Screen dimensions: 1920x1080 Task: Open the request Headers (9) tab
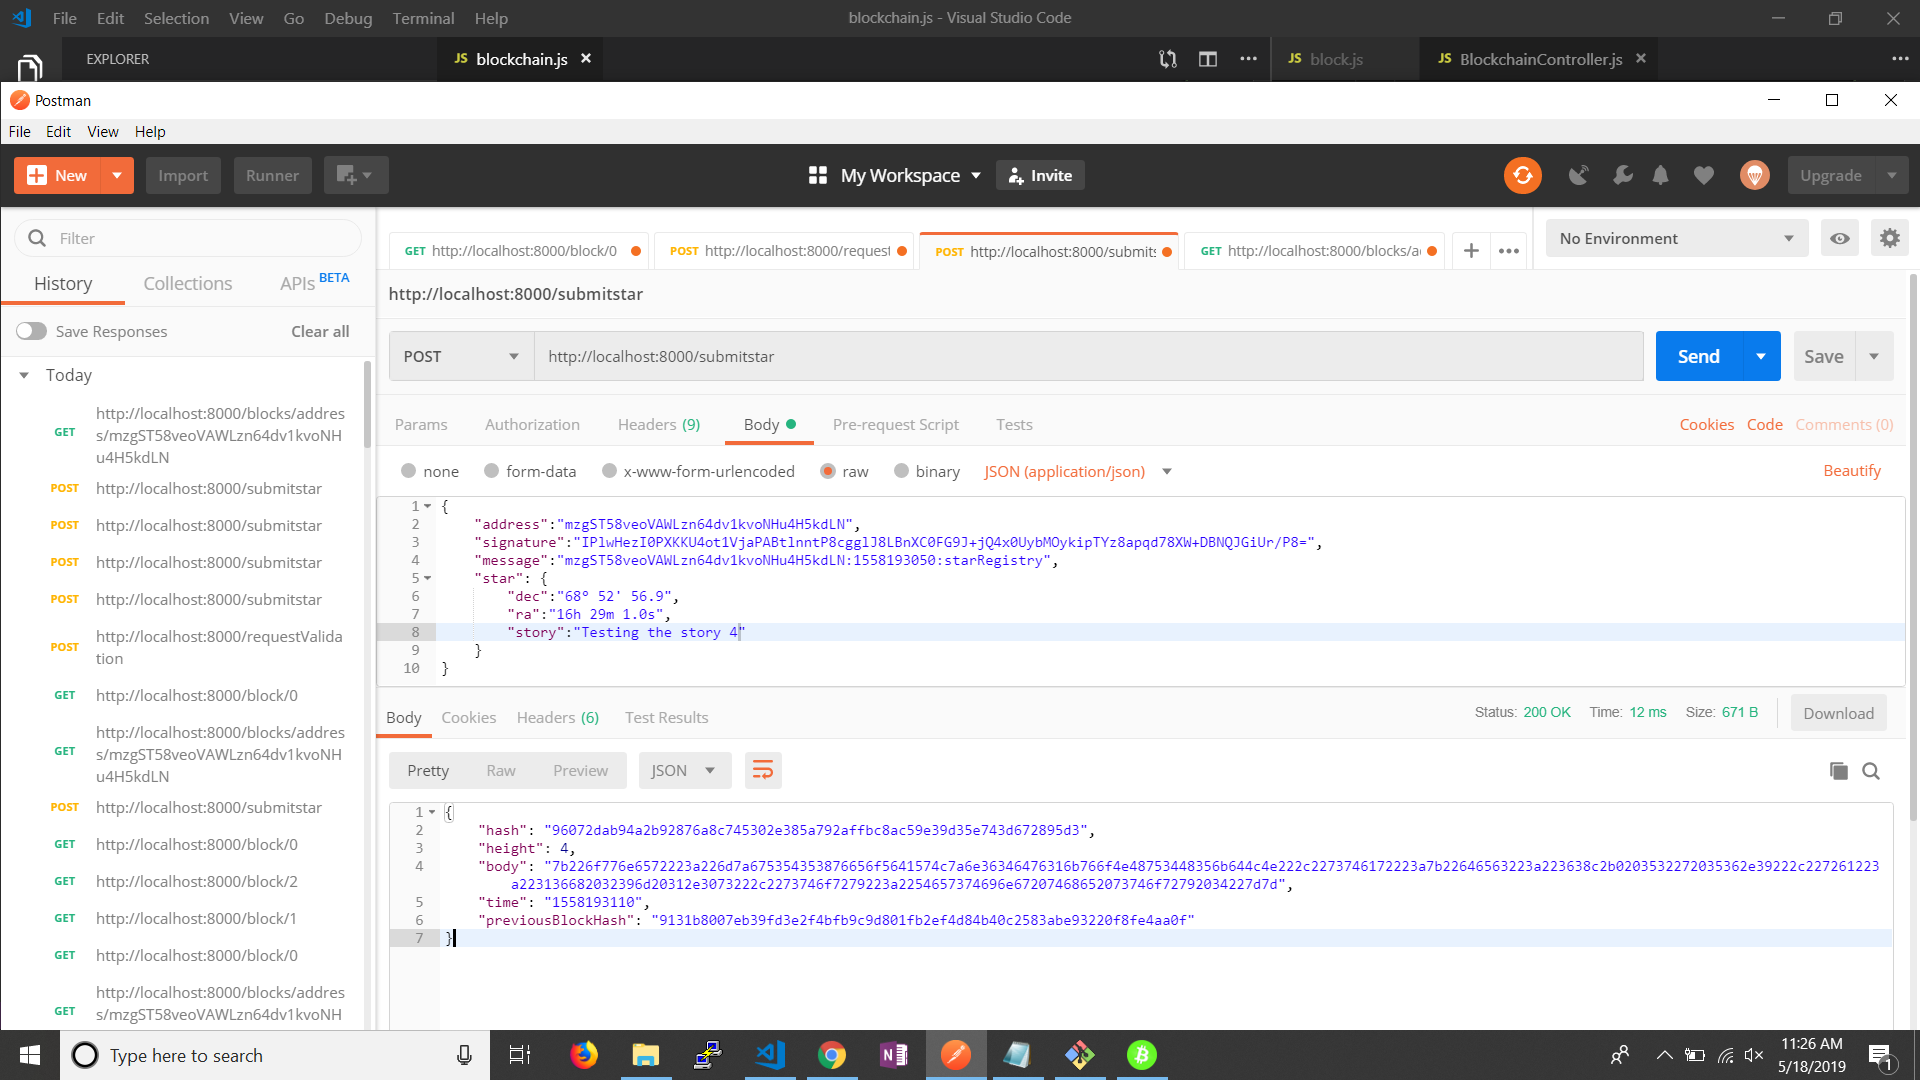658,424
